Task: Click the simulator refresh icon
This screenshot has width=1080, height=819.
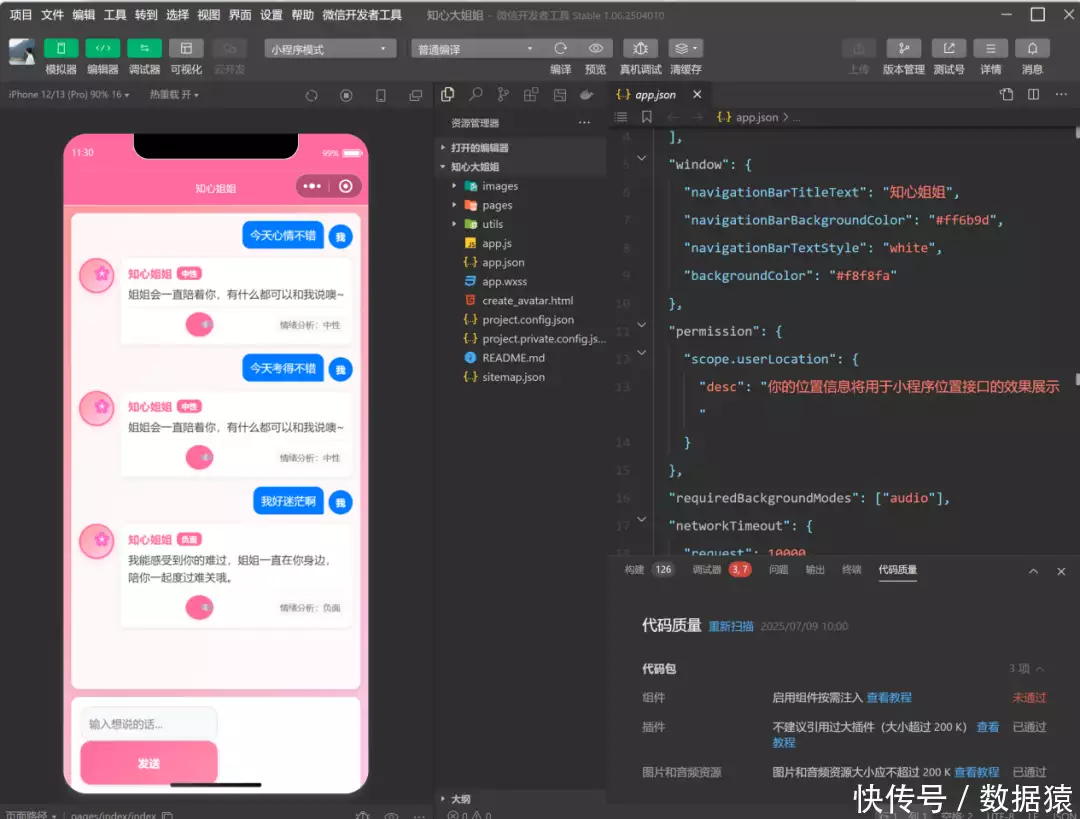Action: (x=311, y=96)
